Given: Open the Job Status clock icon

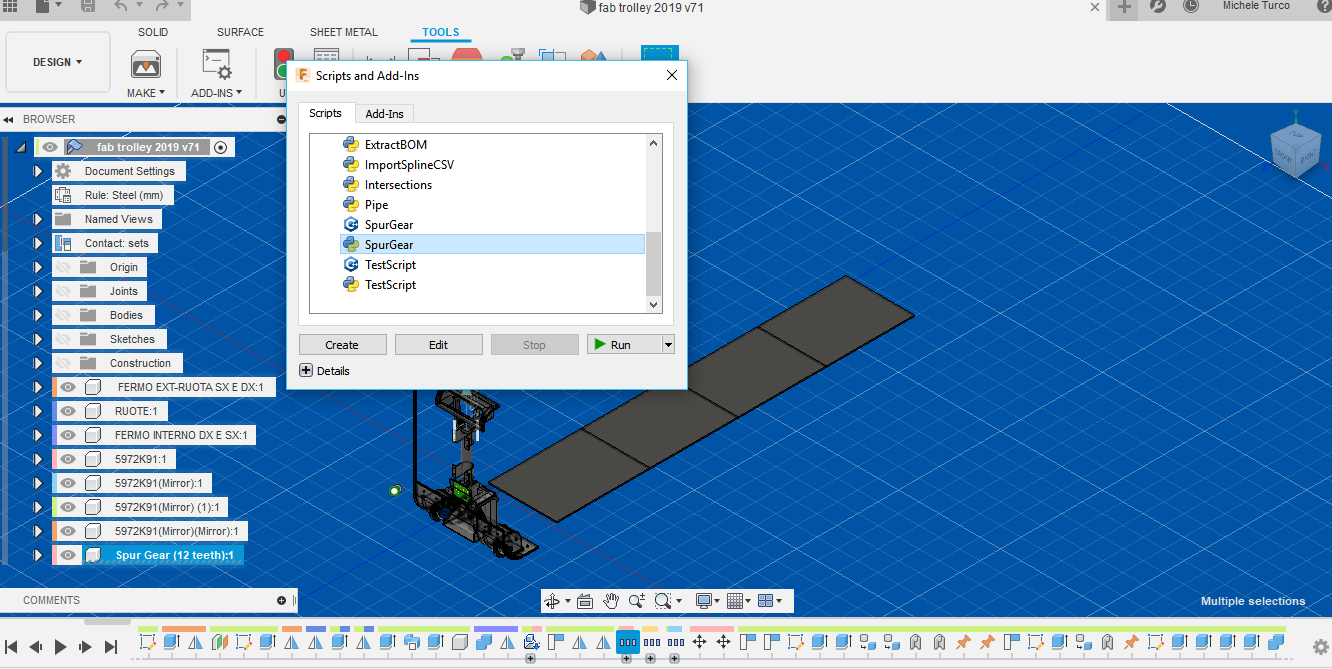Looking at the screenshot, I should (1191, 6).
